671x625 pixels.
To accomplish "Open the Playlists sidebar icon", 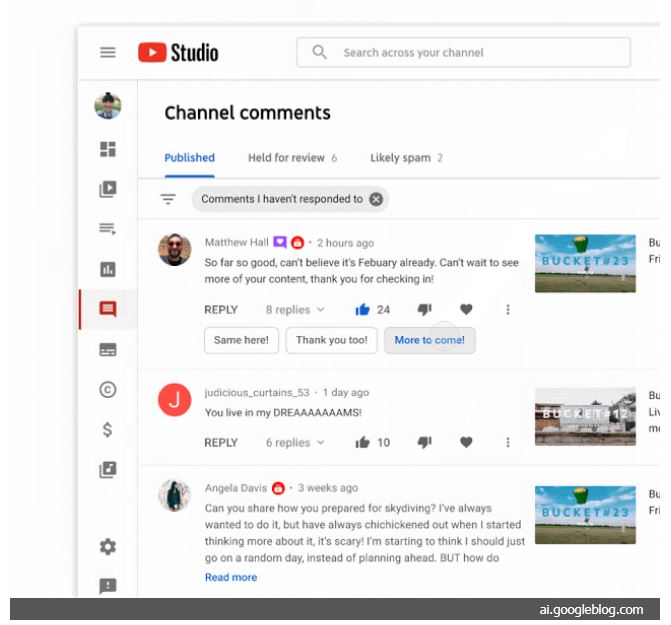I will pos(108,229).
